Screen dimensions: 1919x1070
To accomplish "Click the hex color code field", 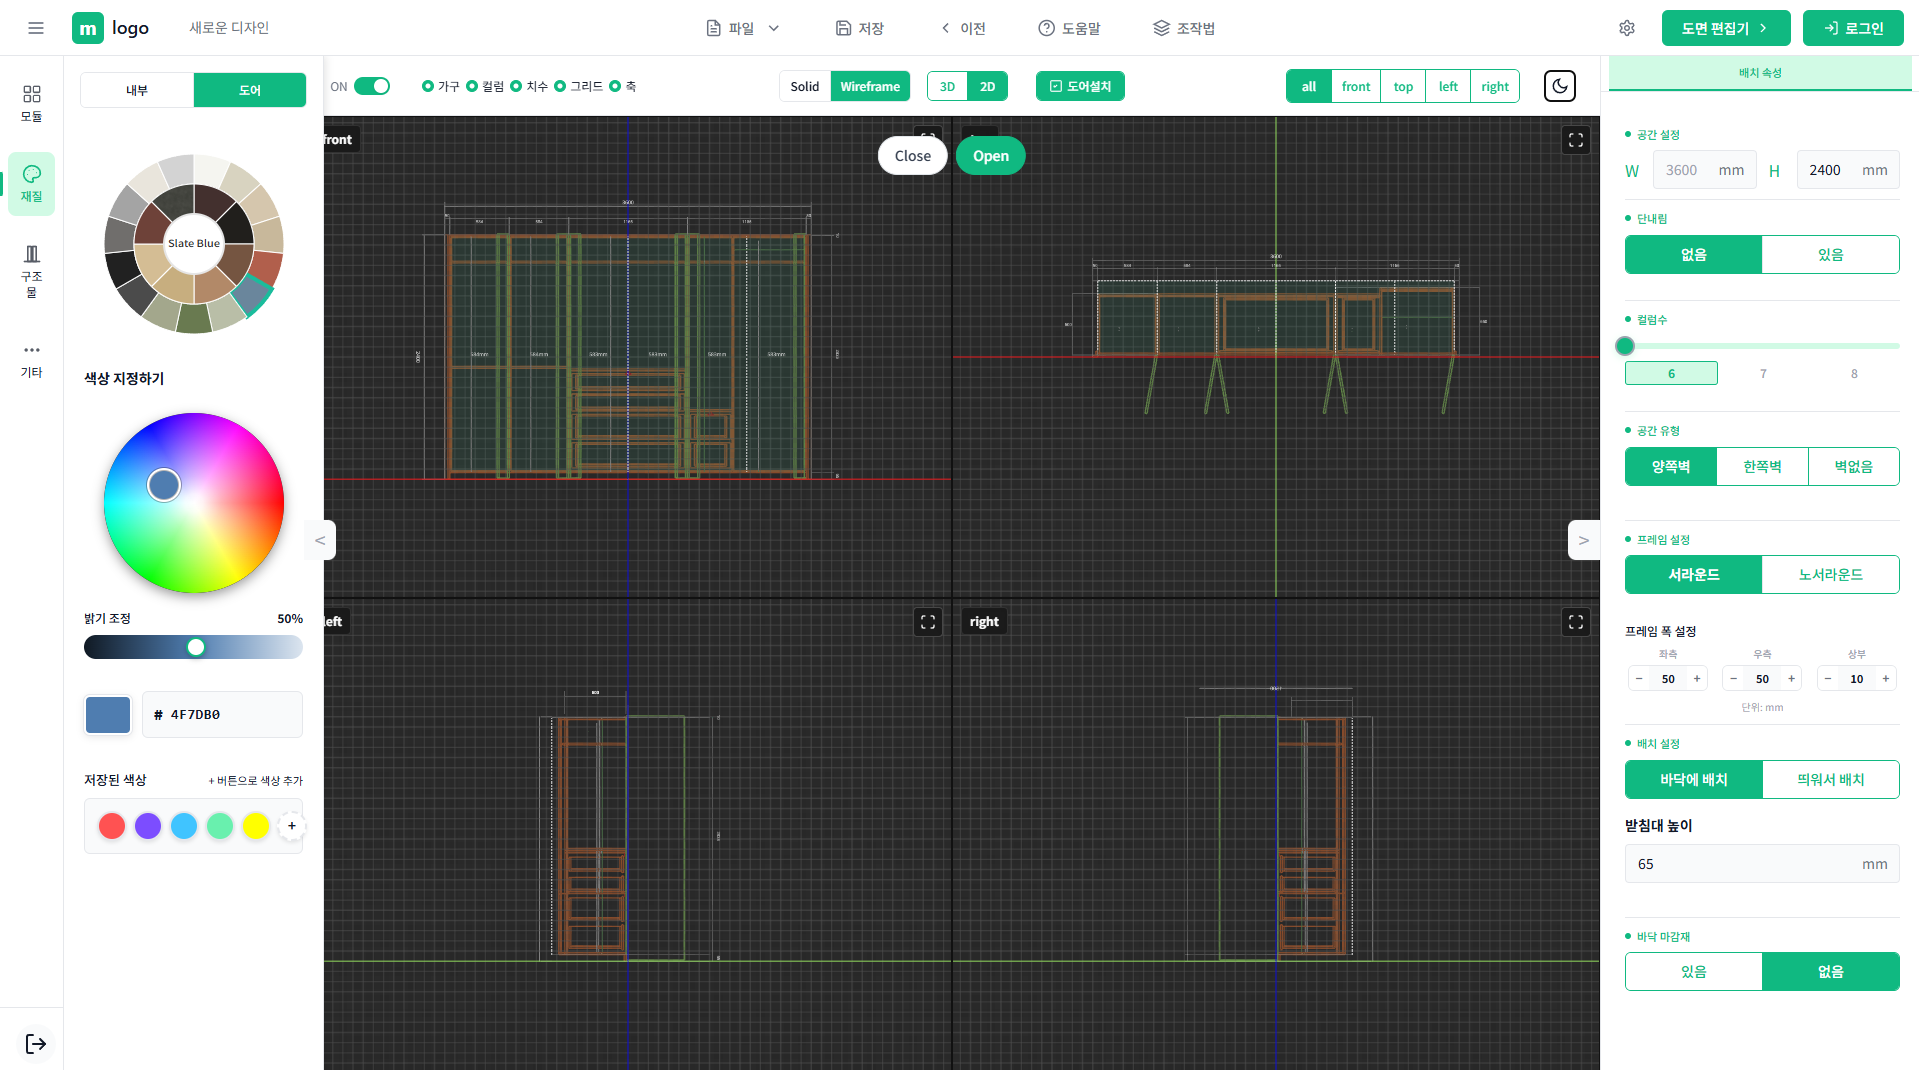I will (222, 715).
